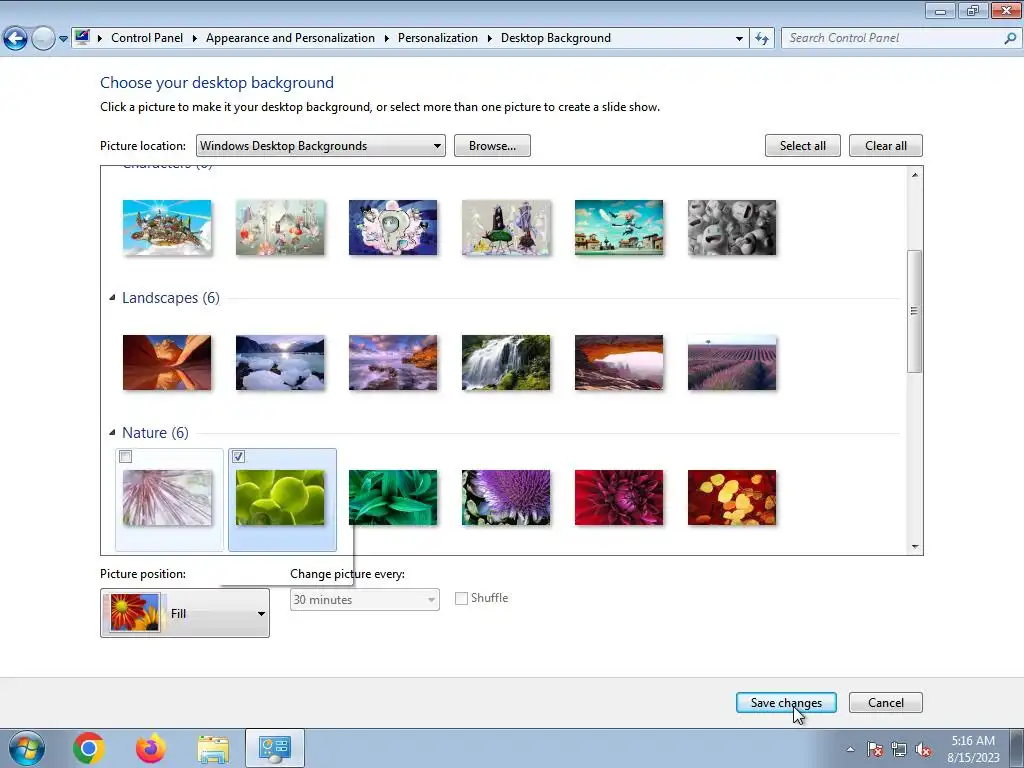This screenshot has width=1024, height=768.
Task: Uncheck the green succulent wallpaper checkbox
Action: 238,456
